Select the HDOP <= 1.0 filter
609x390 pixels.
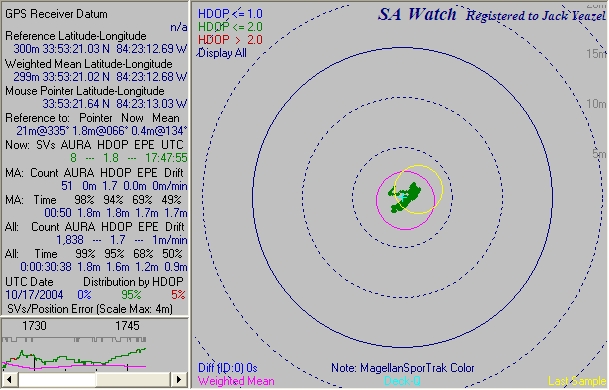coord(230,14)
